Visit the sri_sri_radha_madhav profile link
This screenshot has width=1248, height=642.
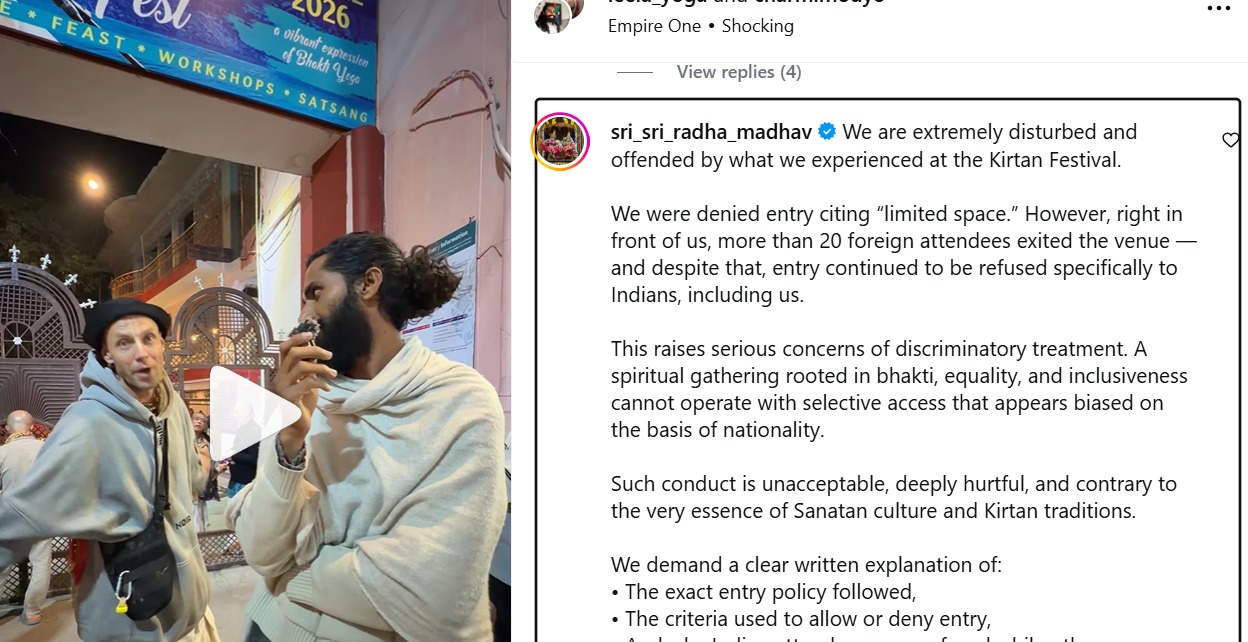(711, 131)
